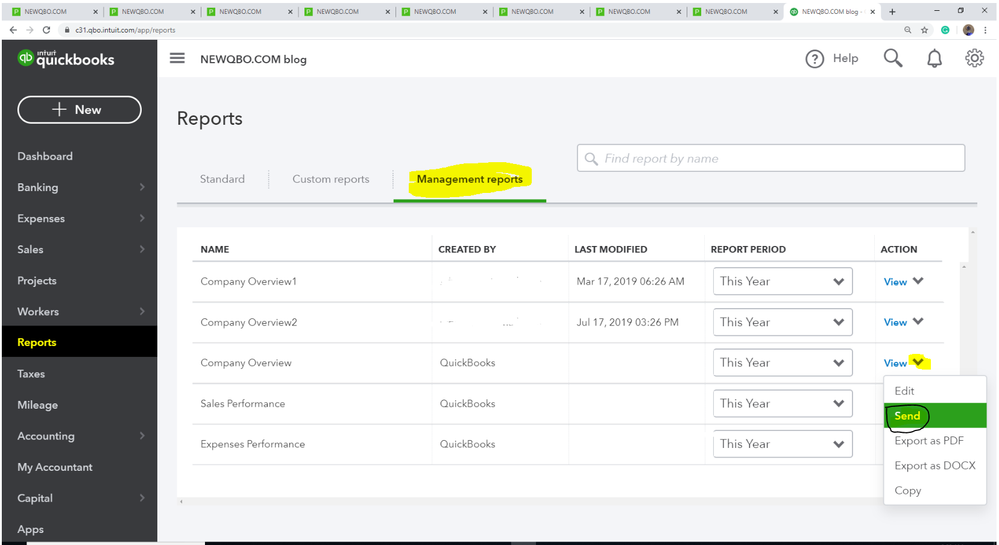Image resolution: width=999 pixels, height=545 pixels.
Task: Open Apps in sidebar
Action: pos(31,529)
